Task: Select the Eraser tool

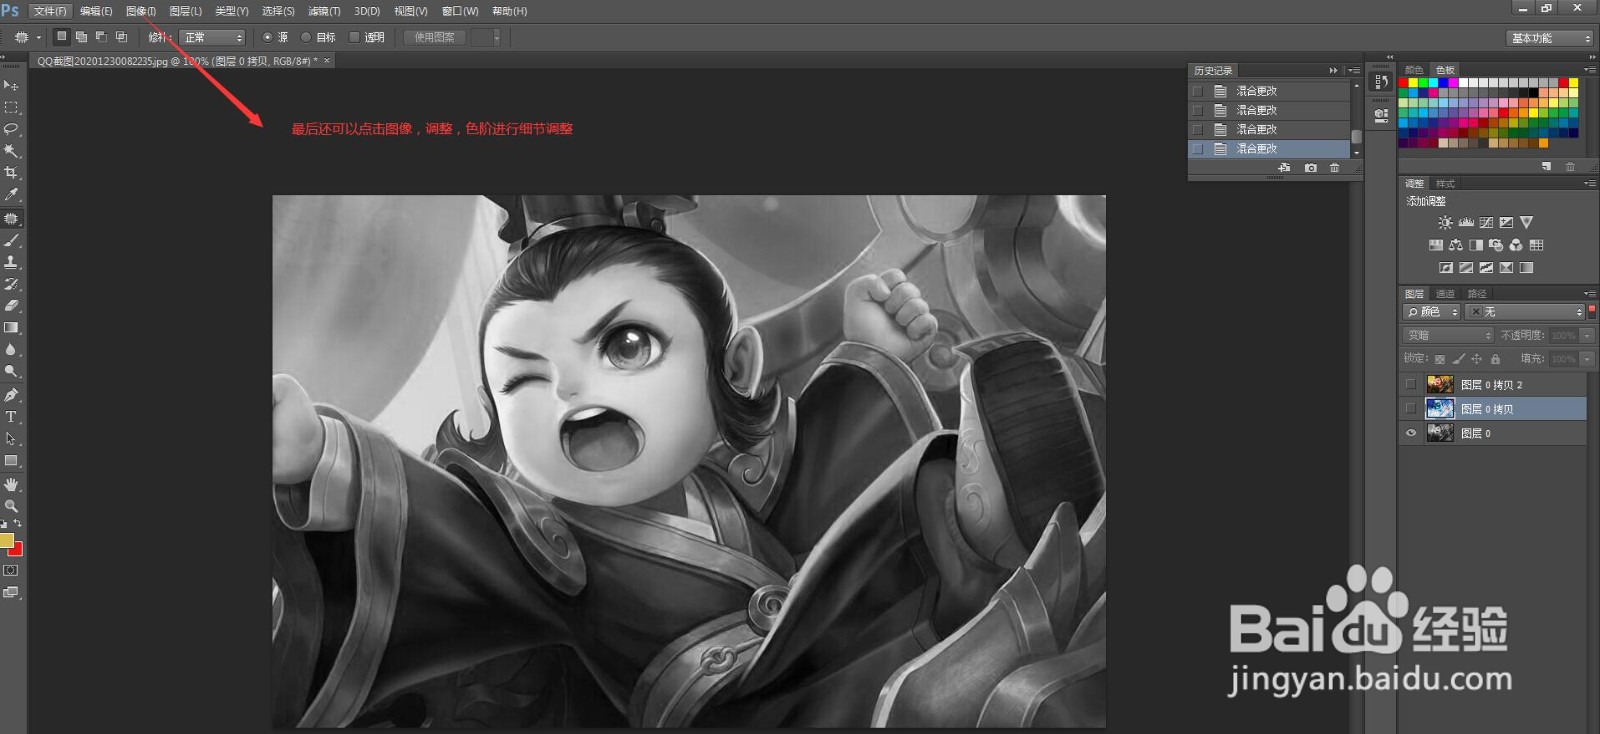Action: (x=11, y=306)
